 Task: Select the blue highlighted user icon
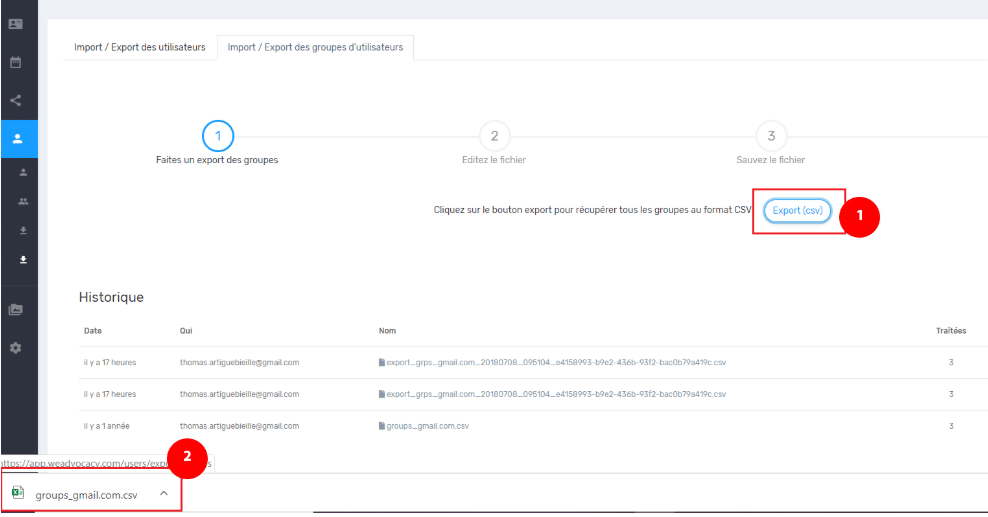click(x=18, y=139)
